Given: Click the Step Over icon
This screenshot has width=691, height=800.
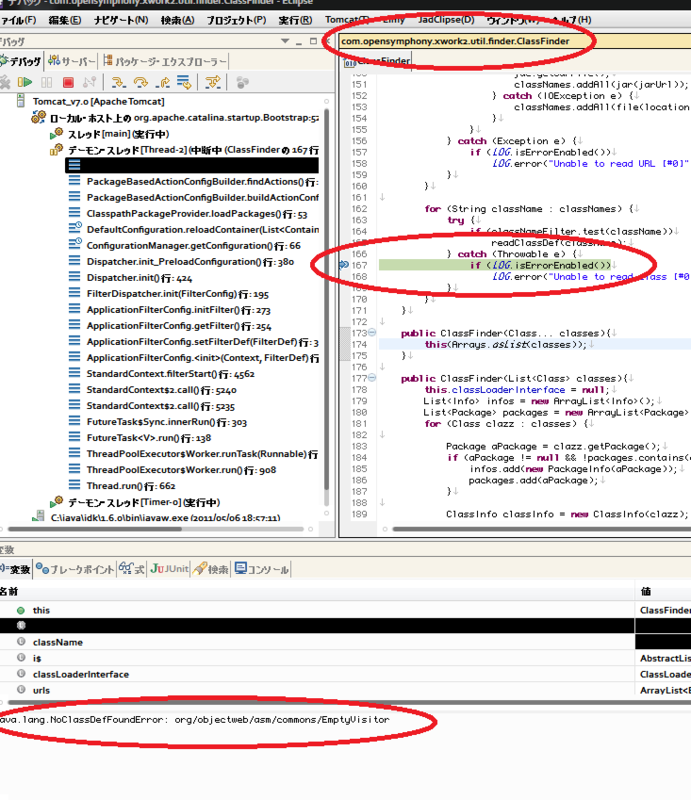Looking at the screenshot, I should pyautogui.click(x=140, y=82).
